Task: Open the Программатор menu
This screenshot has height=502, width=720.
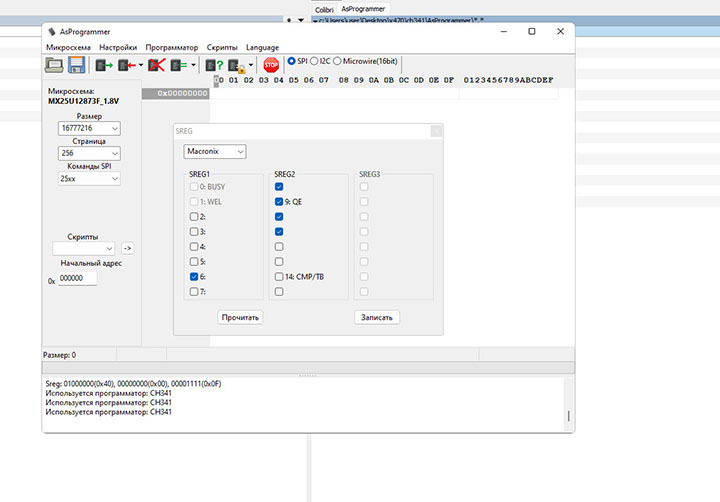Action: pyautogui.click(x=172, y=47)
